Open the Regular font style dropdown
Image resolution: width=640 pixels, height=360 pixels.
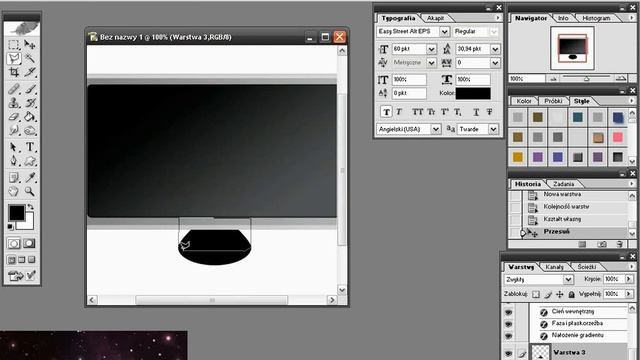(x=494, y=31)
